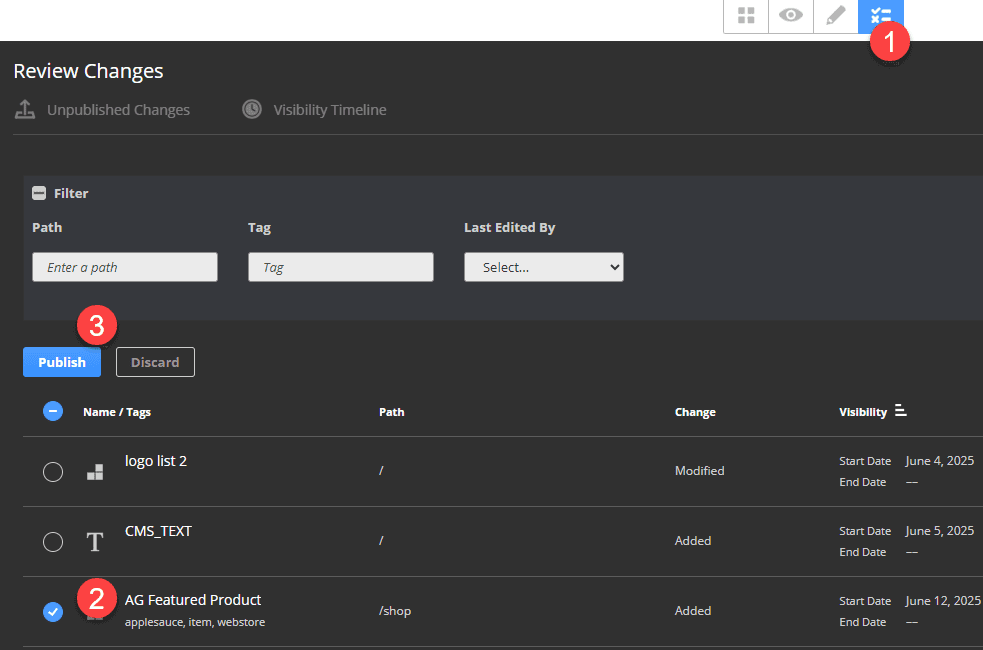Click the CMS_TEXT text type icon
Screen dimensions: 983x650
(95, 542)
